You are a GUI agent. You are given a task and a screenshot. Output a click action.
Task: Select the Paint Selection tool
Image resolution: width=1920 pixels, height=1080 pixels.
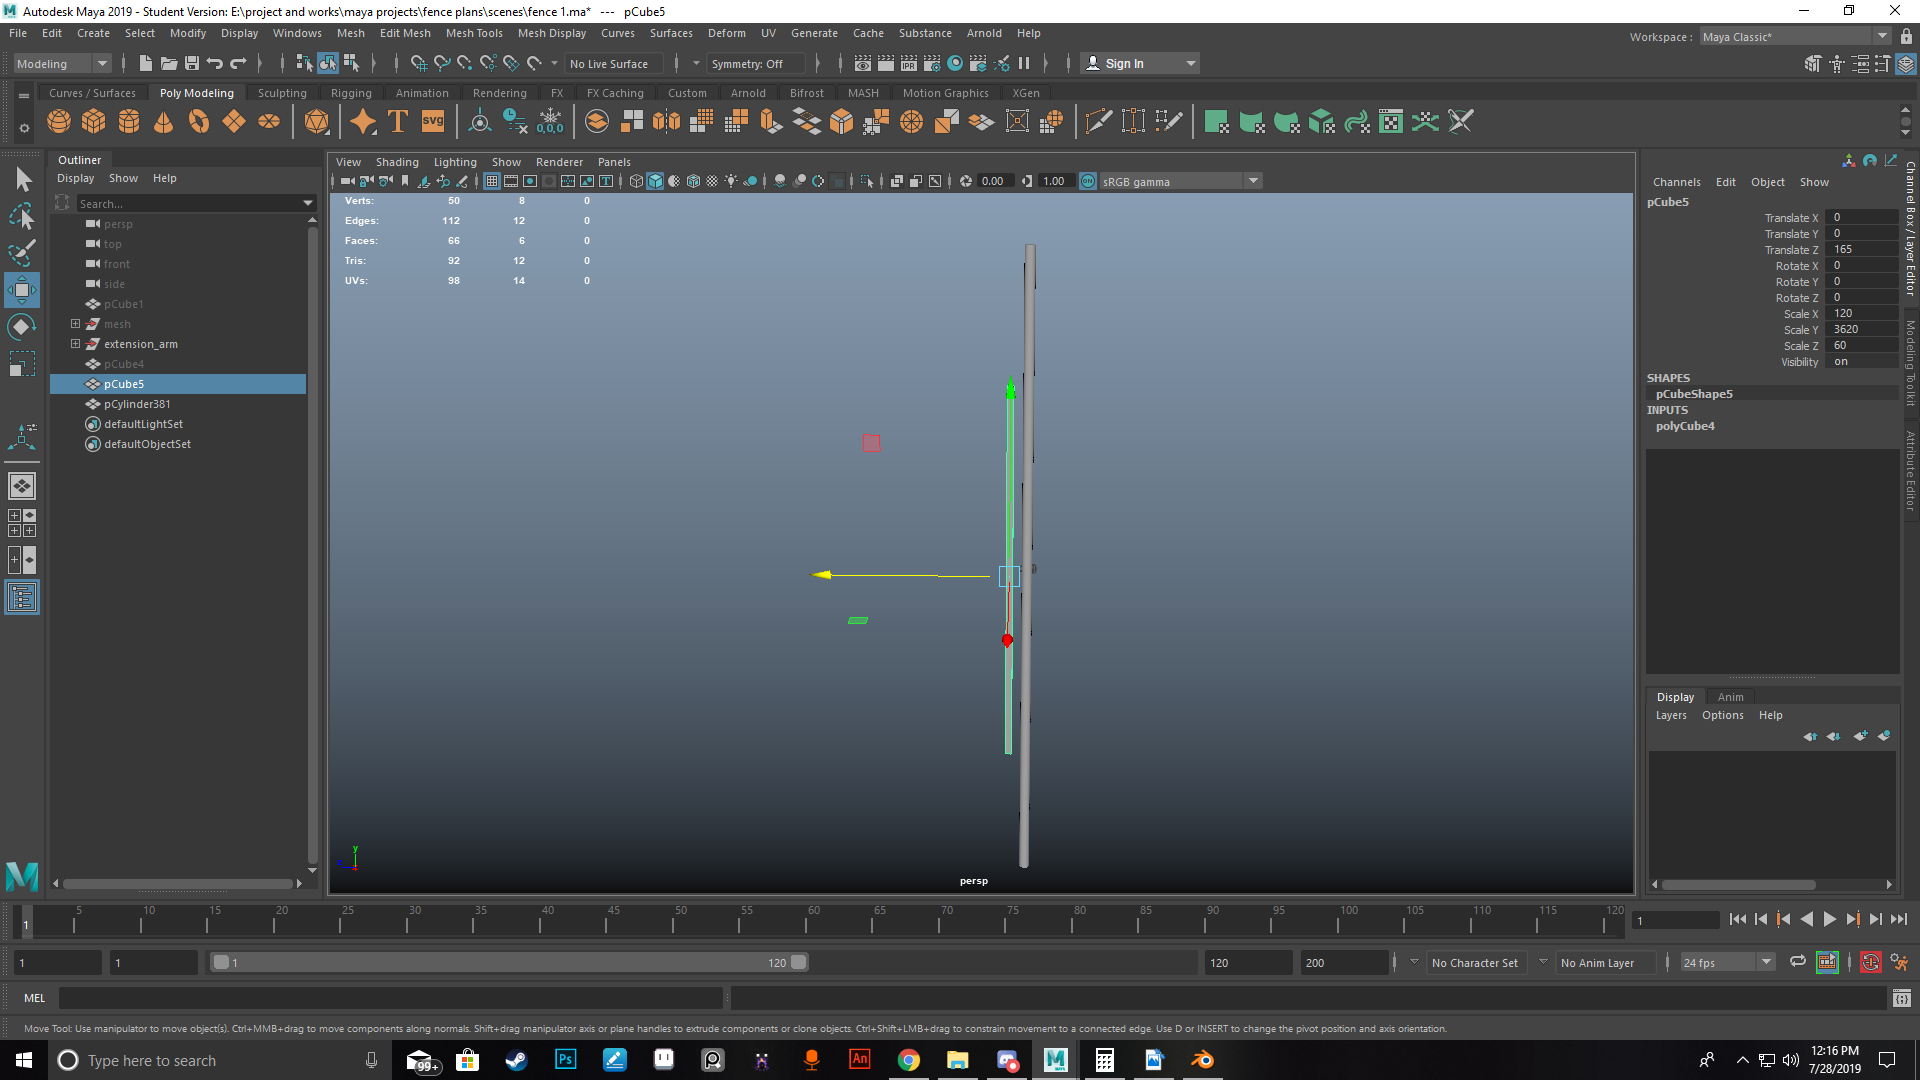pyautogui.click(x=22, y=251)
